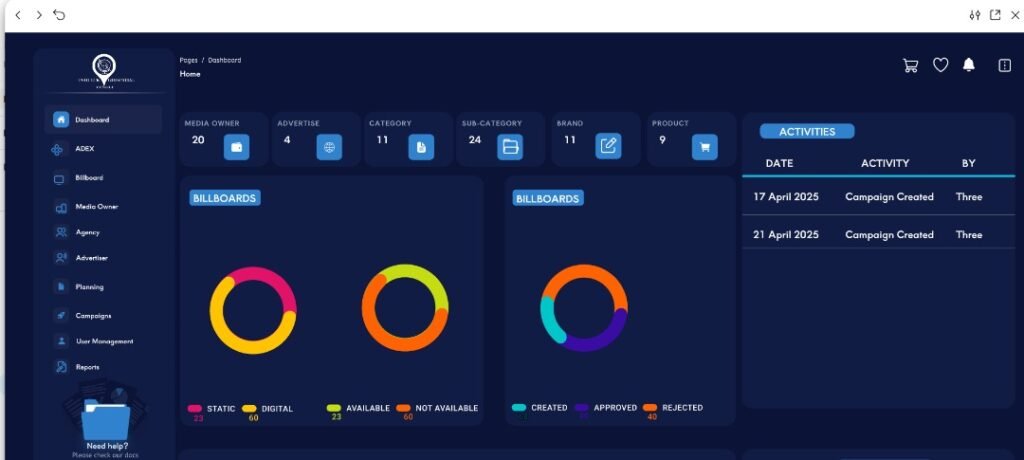Click the Sub-Category folder icon
Viewport: 1024px width, 460px height.
point(510,146)
